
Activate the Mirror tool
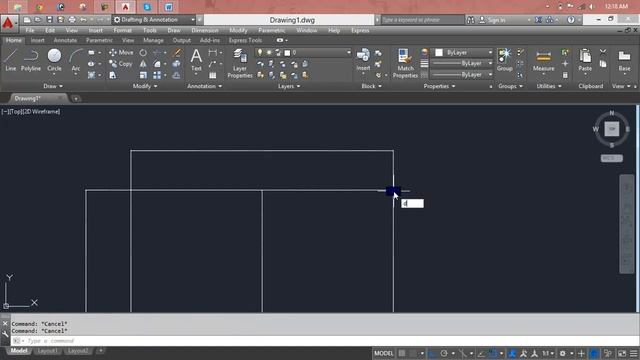point(143,64)
